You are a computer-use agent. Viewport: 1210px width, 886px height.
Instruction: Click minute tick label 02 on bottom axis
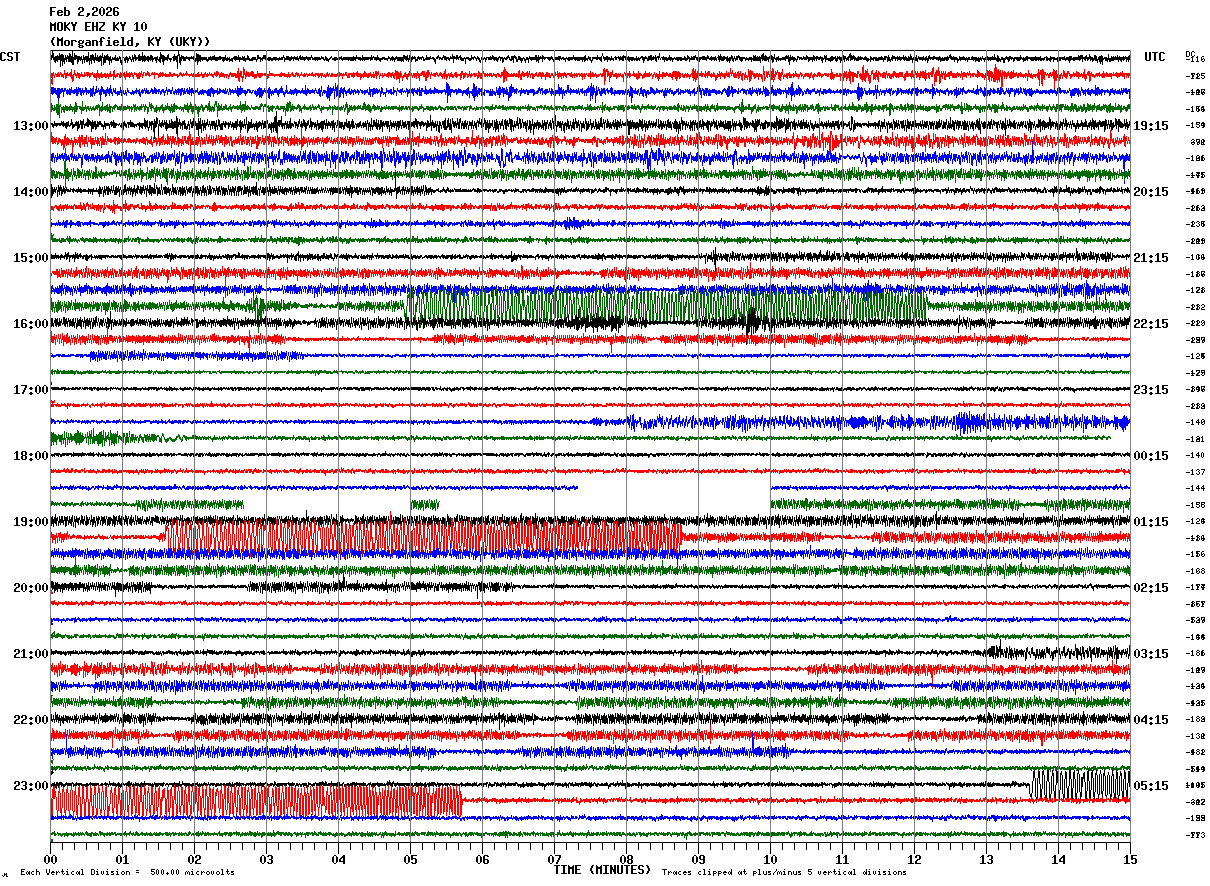(x=194, y=859)
